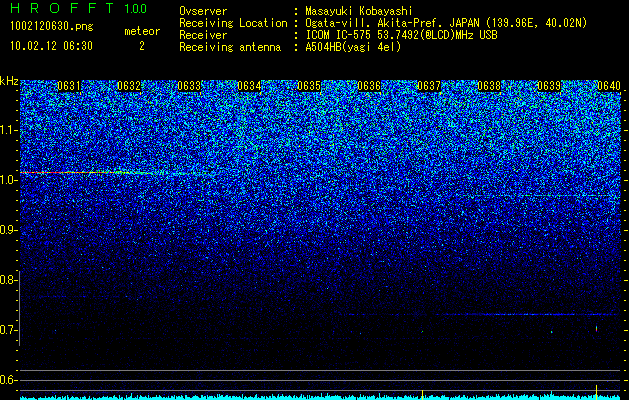
Task: Click the 'Ovserver' field label
Action: (x=203, y=11)
